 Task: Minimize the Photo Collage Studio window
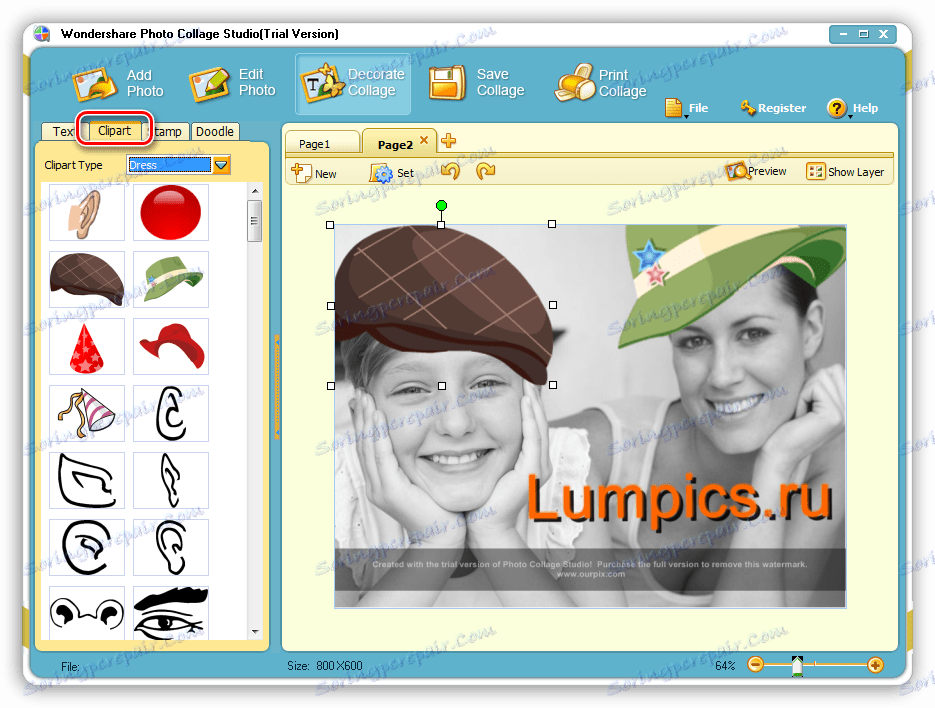[843, 34]
